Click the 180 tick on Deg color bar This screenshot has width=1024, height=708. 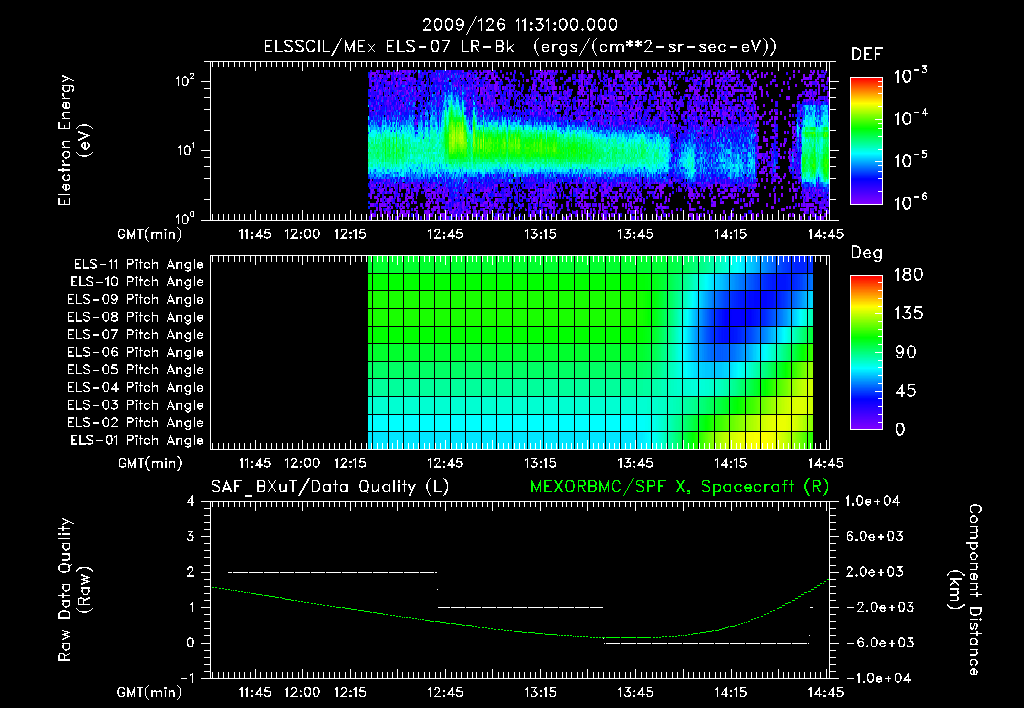[x=908, y=274]
